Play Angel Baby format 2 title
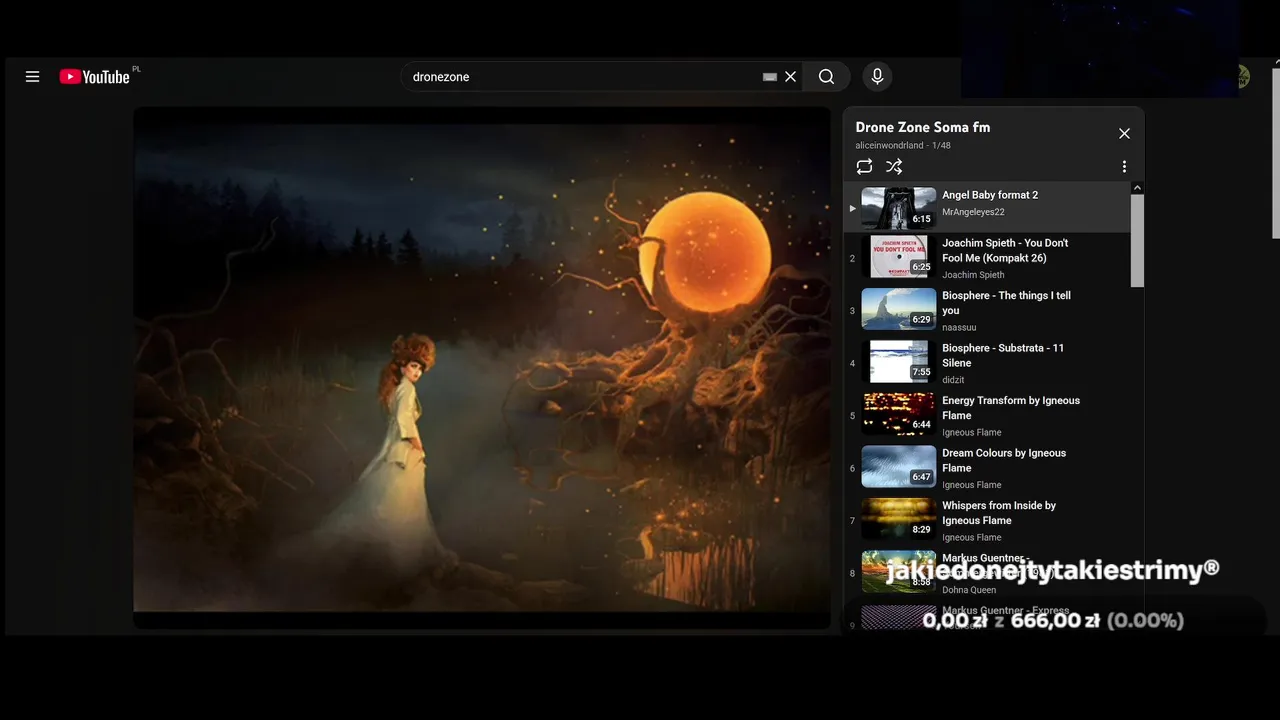 click(990, 195)
